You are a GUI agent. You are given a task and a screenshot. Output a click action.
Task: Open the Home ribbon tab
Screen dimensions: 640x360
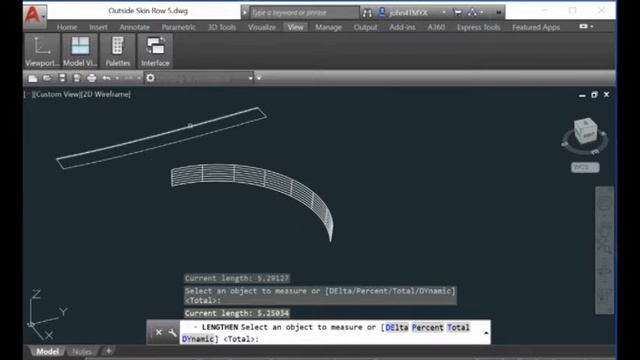[67, 27]
